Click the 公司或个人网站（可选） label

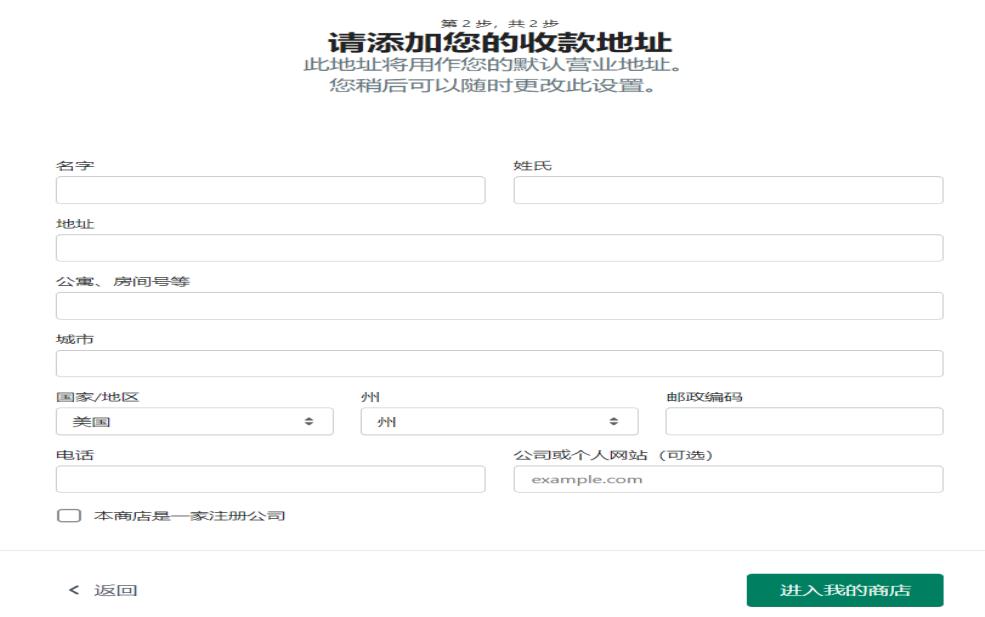(x=613, y=455)
